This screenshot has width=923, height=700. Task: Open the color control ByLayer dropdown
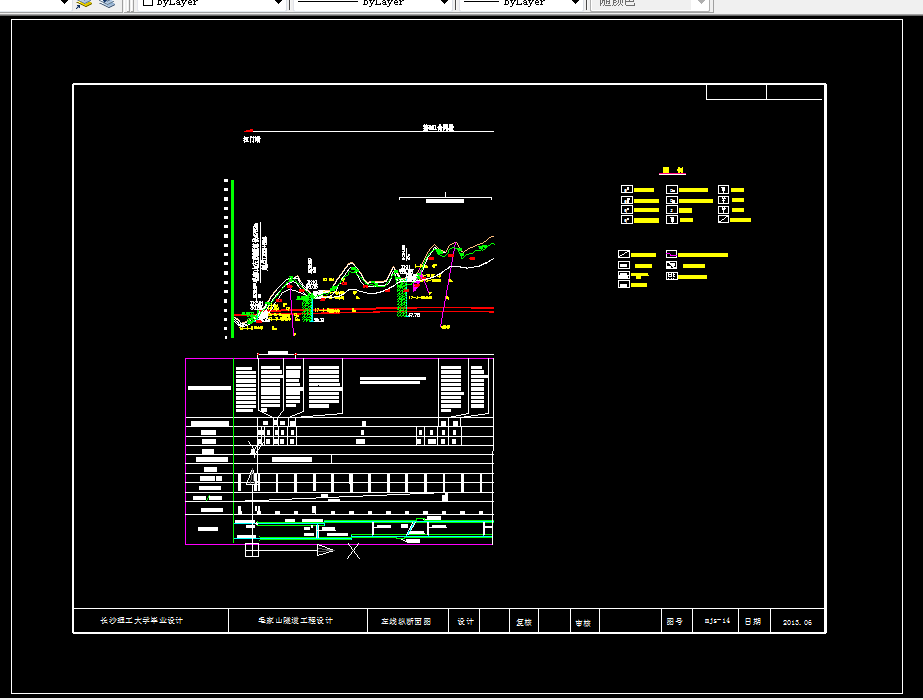coord(212,3)
